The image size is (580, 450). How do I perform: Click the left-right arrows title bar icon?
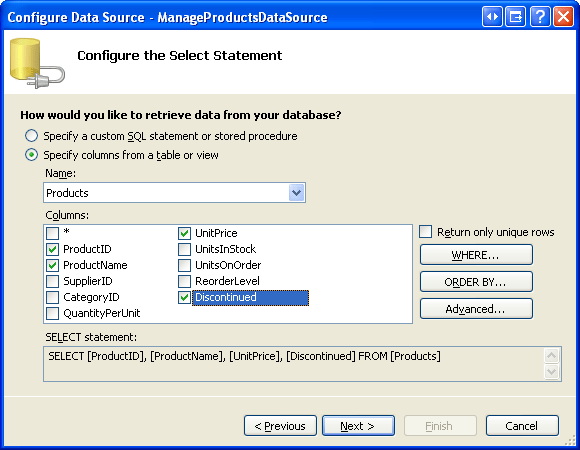(492, 17)
